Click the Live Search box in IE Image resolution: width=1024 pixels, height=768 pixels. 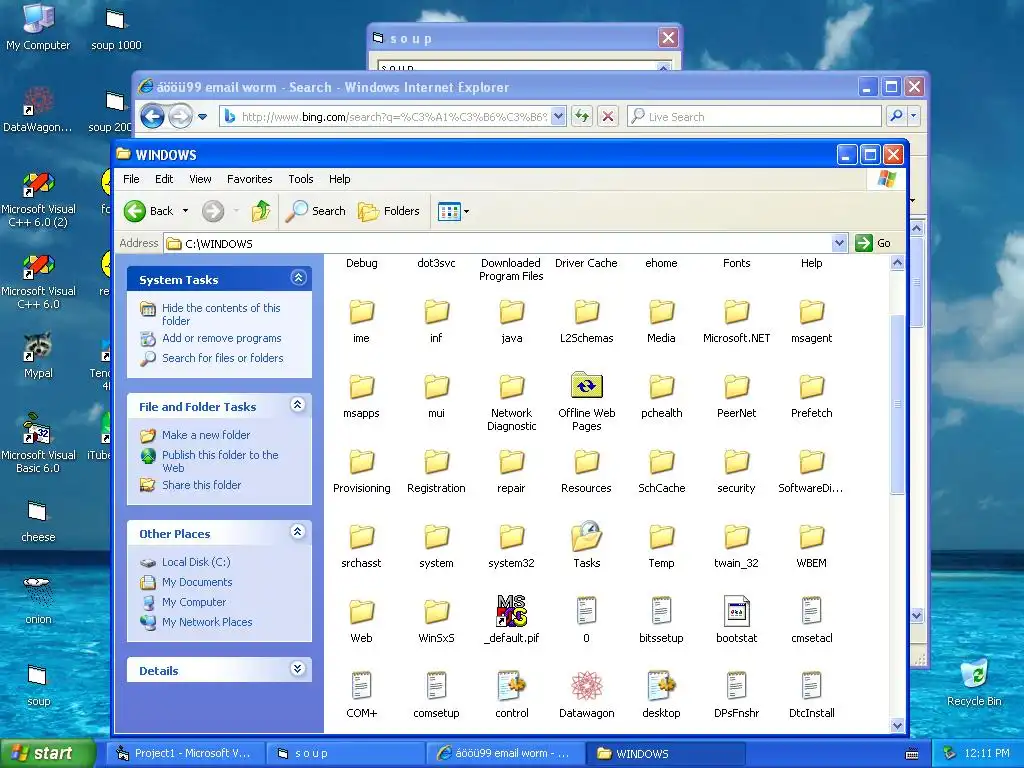[x=754, y=116]
